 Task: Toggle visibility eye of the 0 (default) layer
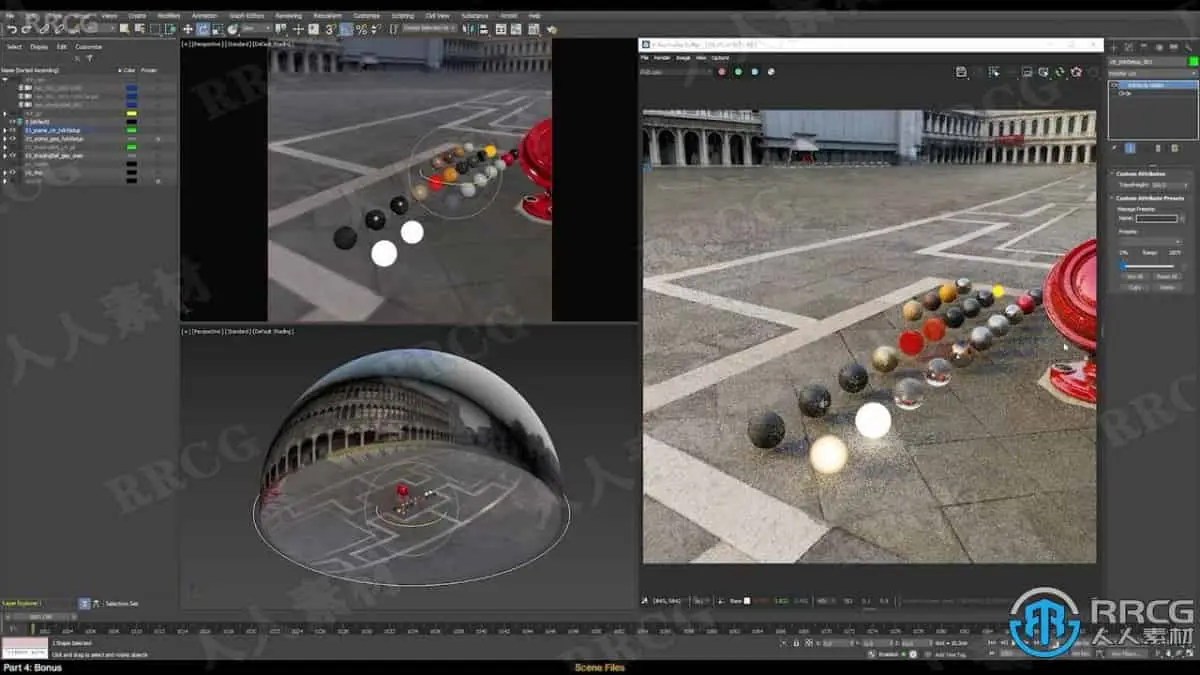click(x=13, y=121)
